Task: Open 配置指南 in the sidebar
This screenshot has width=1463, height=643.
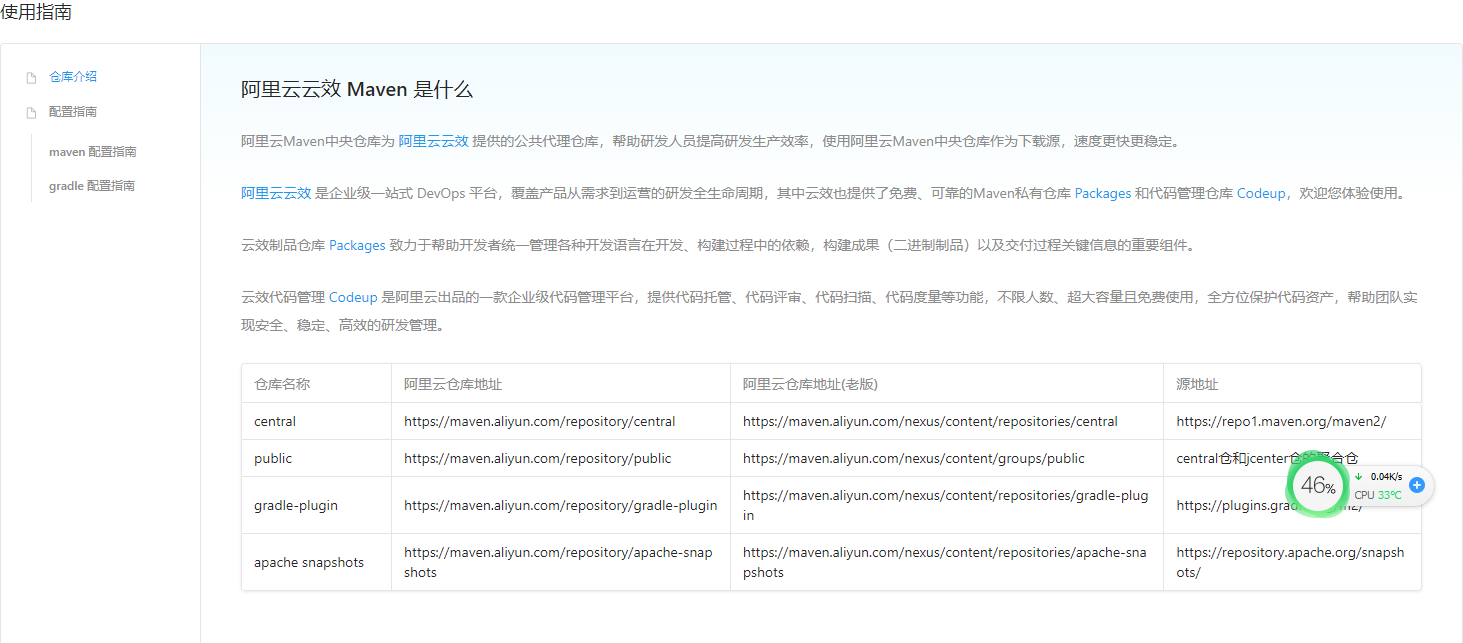Action: 73,112
